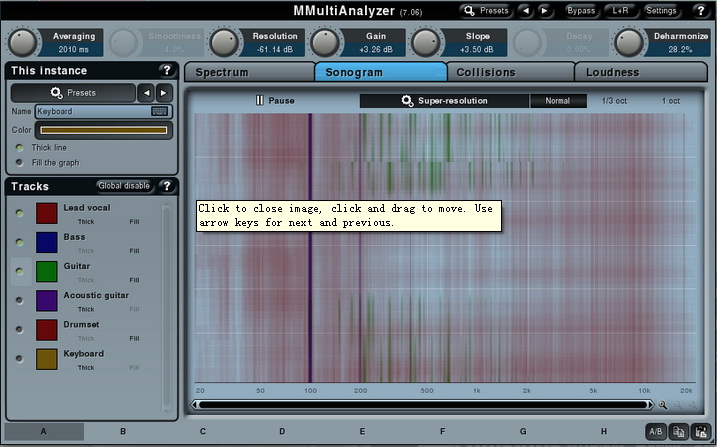Paste settings icon at bottom right
The width and height of the screenshot is (717, 447).
[x=700, y=431]
